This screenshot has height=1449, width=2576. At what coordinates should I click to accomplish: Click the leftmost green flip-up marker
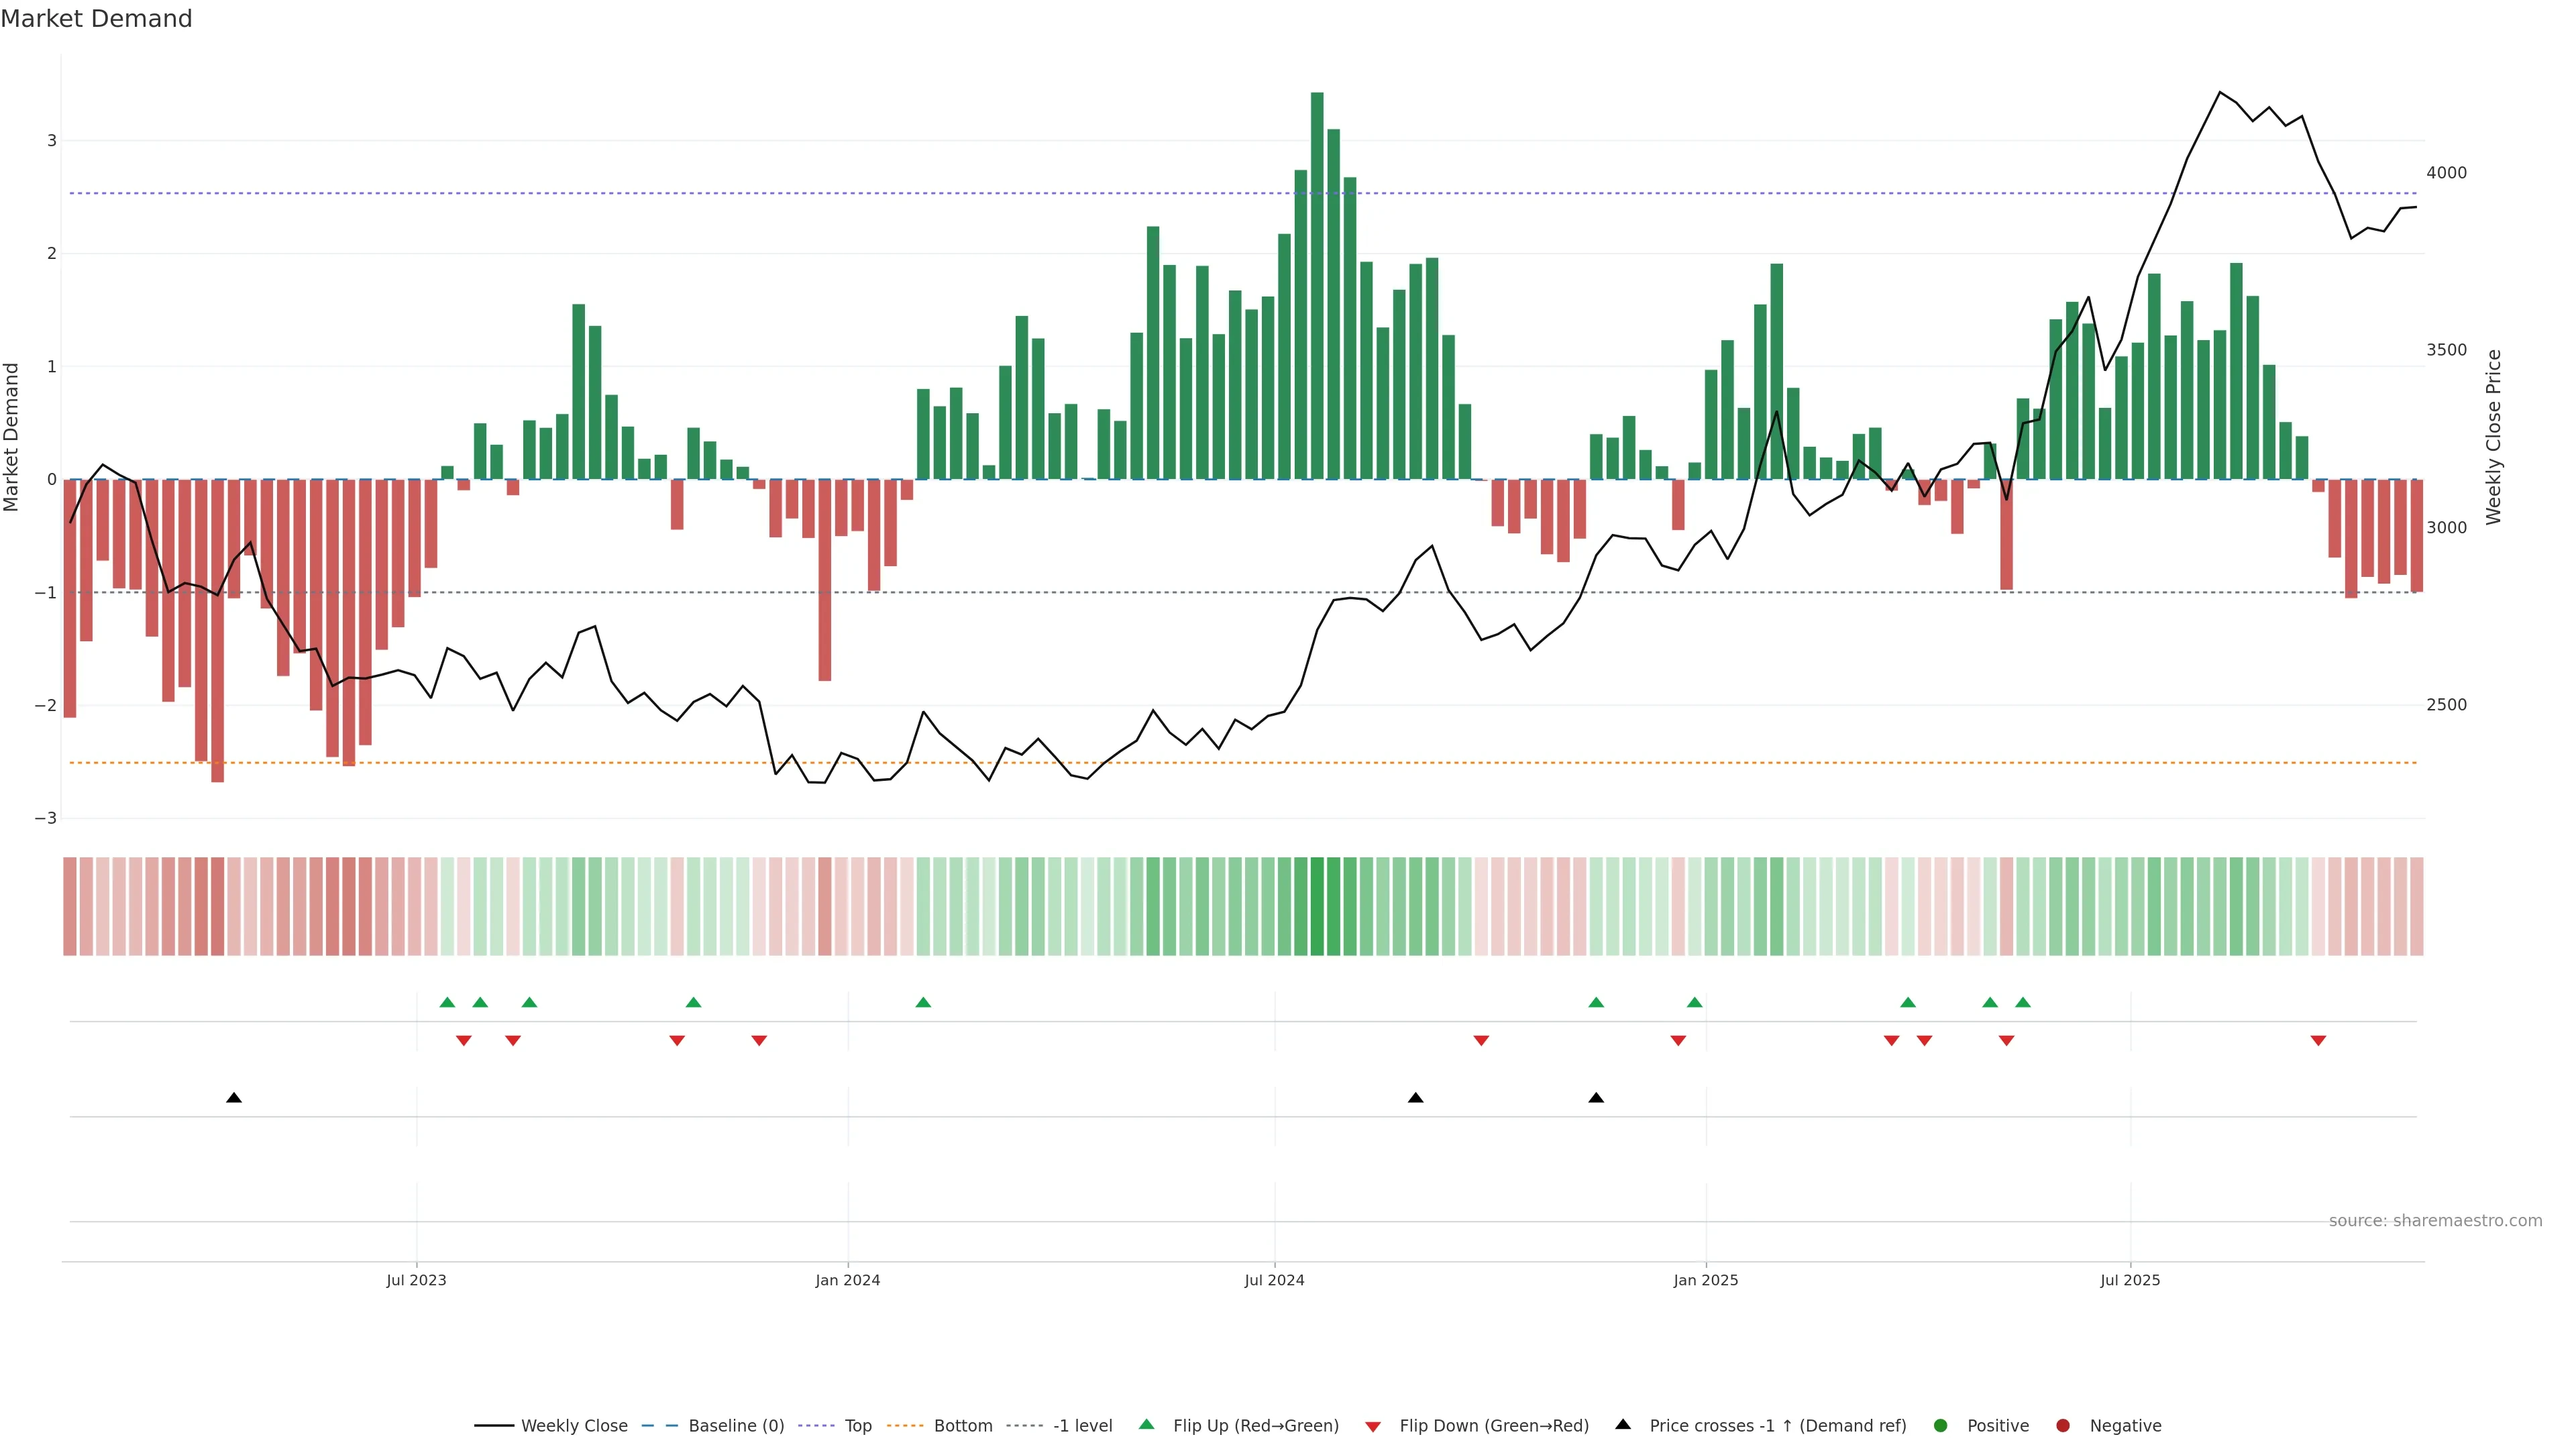(447, 1002)
